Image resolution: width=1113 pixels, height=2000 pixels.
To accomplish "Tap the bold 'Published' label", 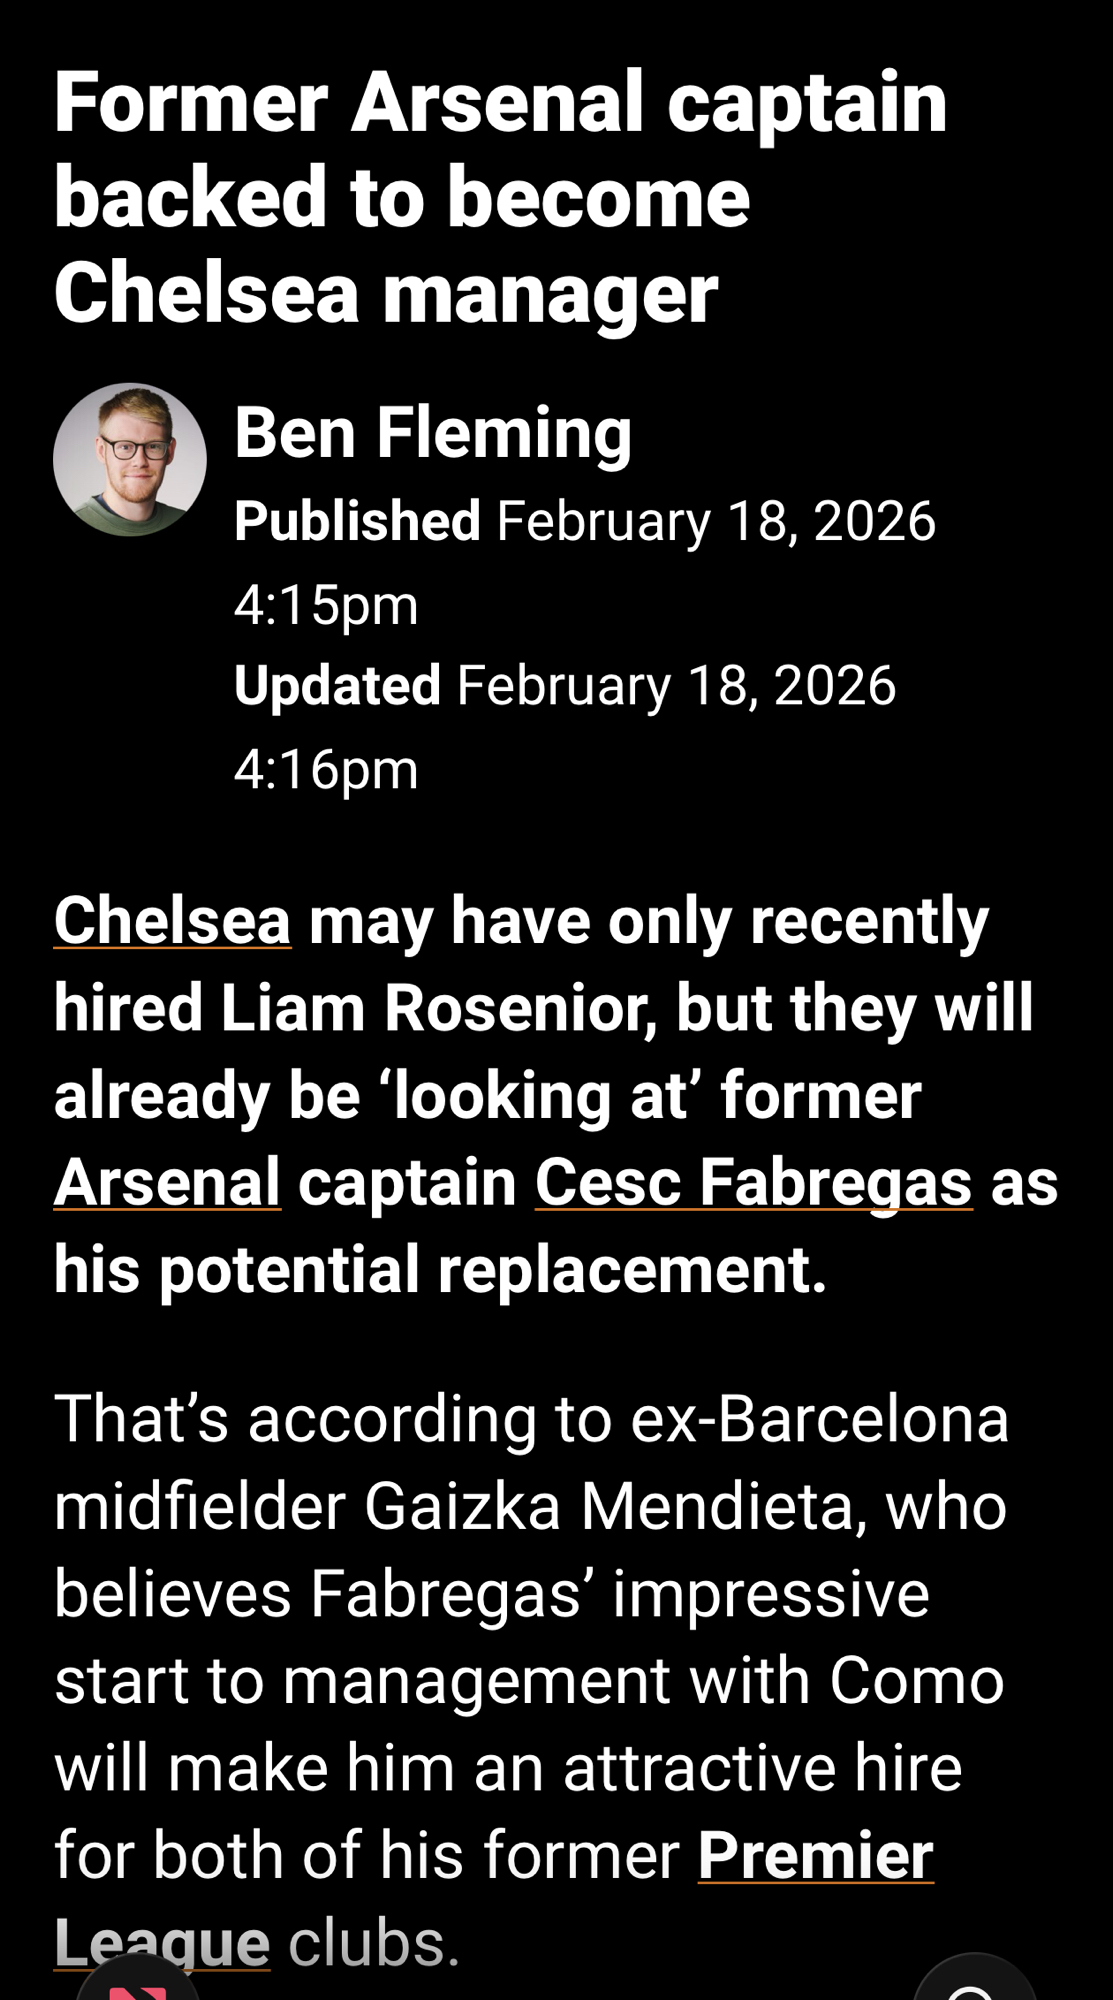I will coord(357,521).
